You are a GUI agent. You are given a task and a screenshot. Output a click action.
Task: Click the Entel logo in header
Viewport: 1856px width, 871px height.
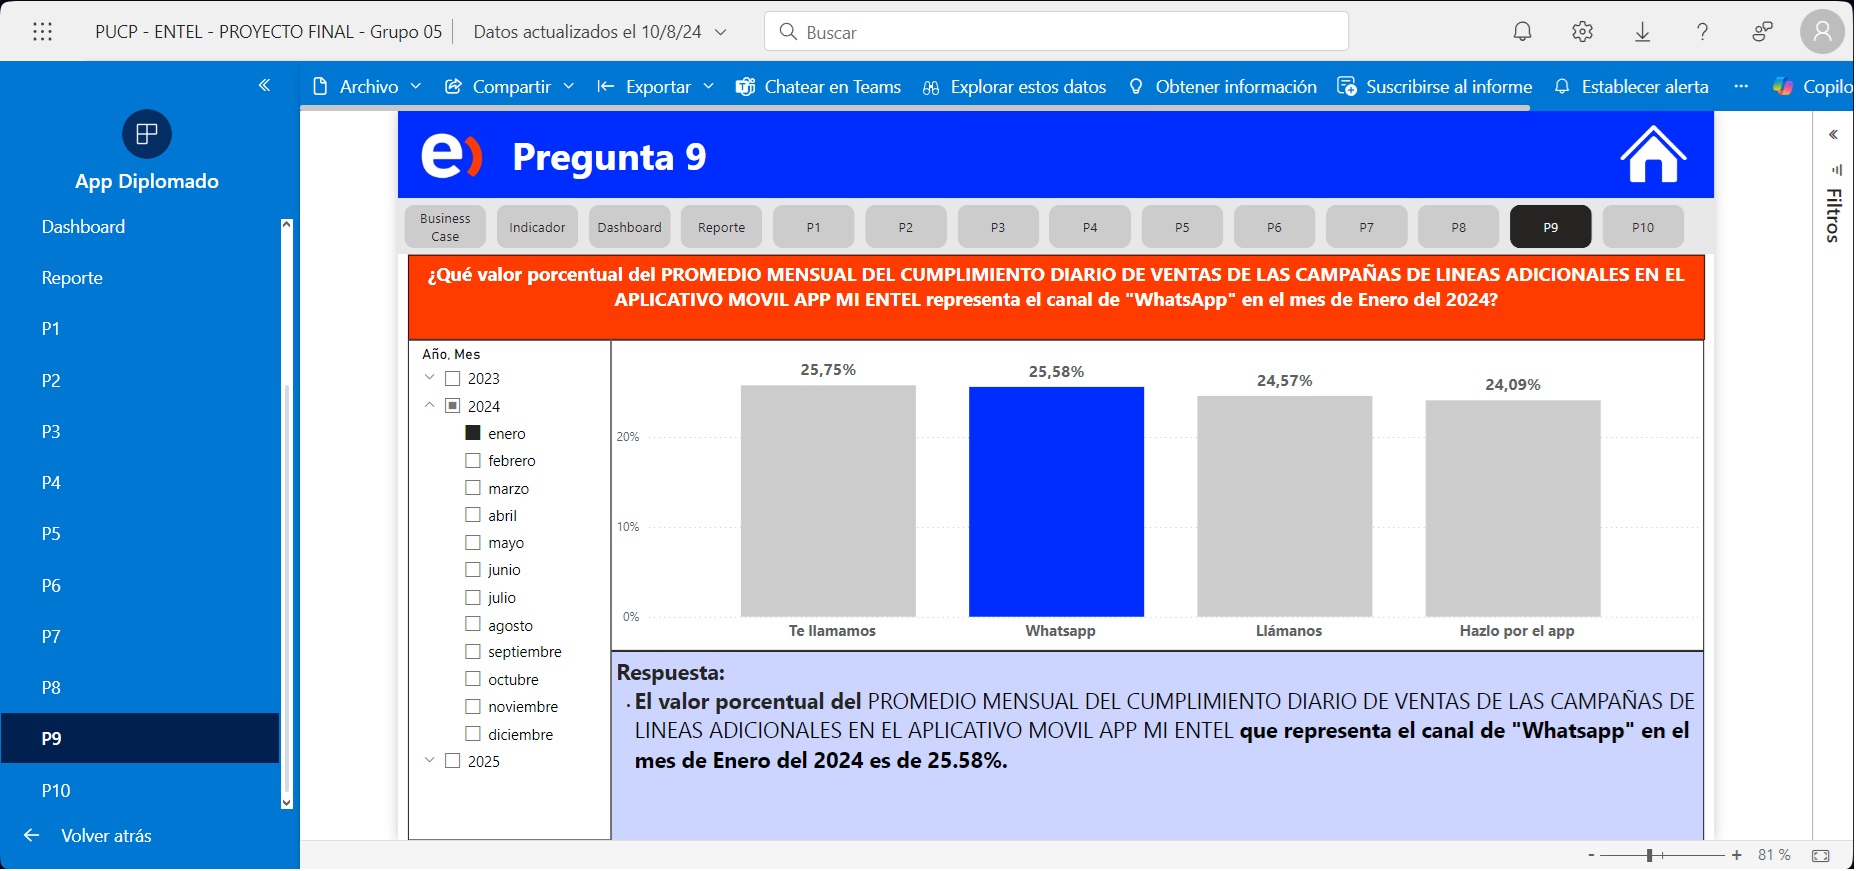point(452,156)
